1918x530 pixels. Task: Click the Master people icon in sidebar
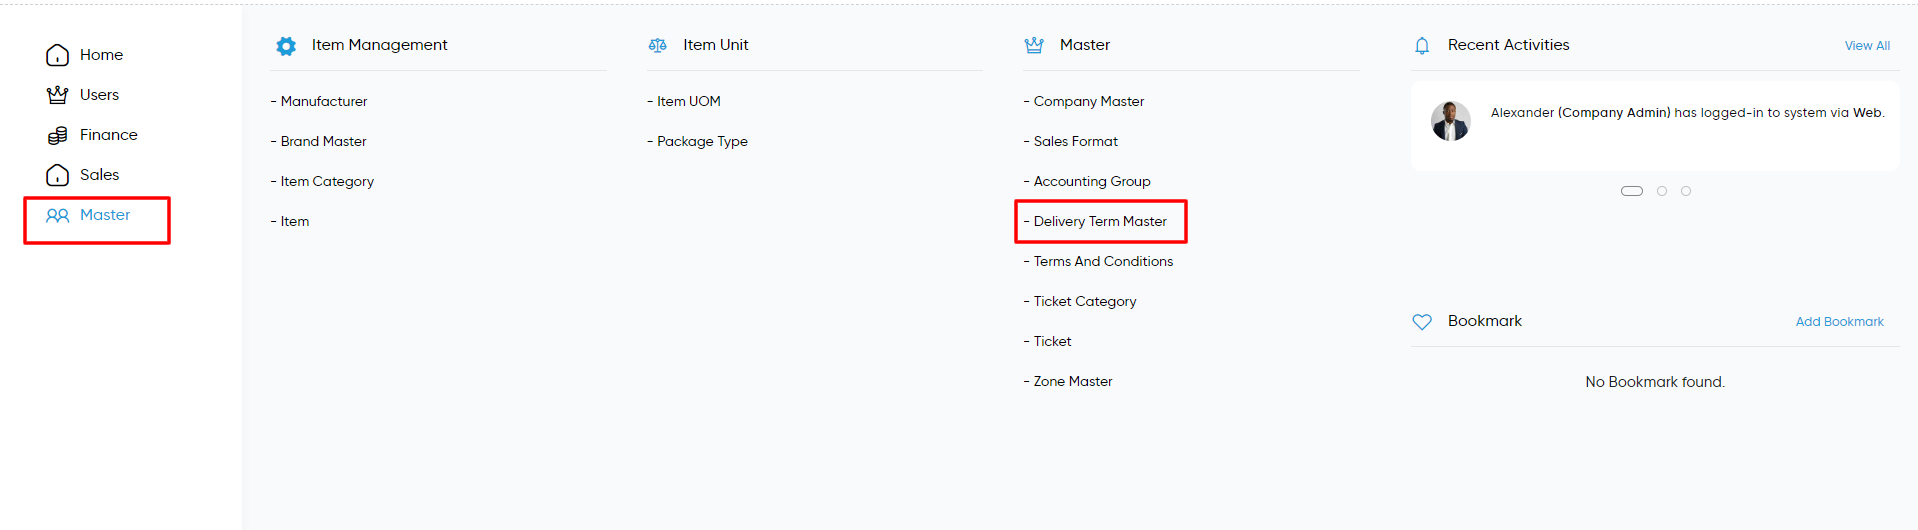[x=57, y=215]
